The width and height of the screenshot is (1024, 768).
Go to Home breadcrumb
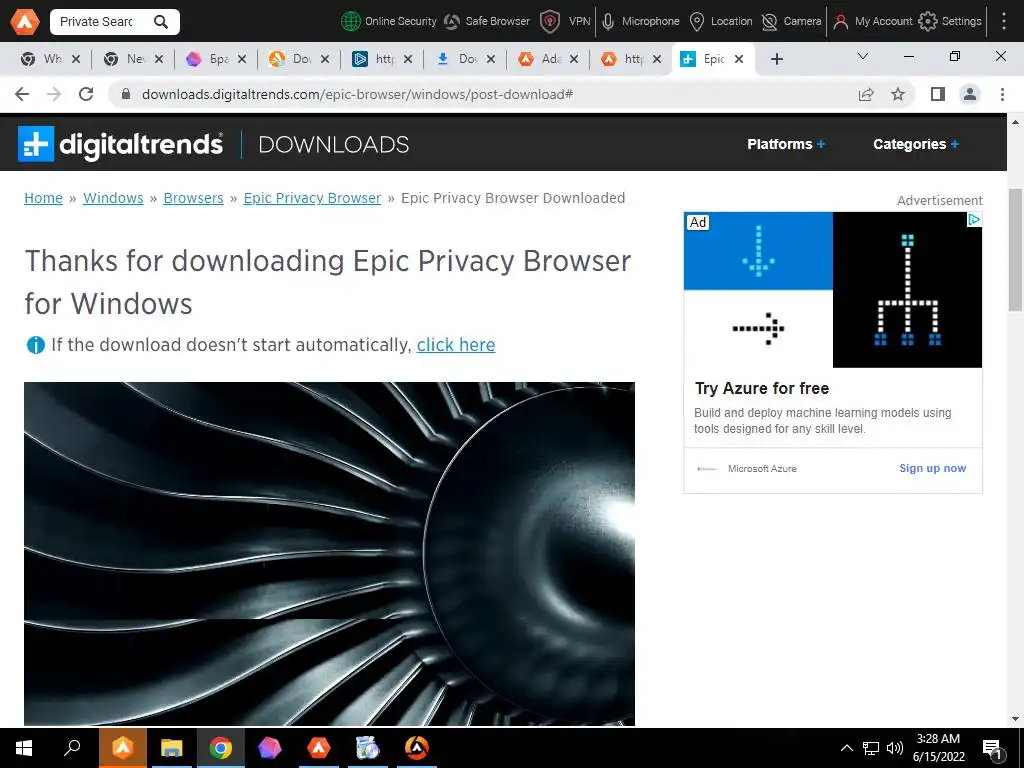pos(43,198)
